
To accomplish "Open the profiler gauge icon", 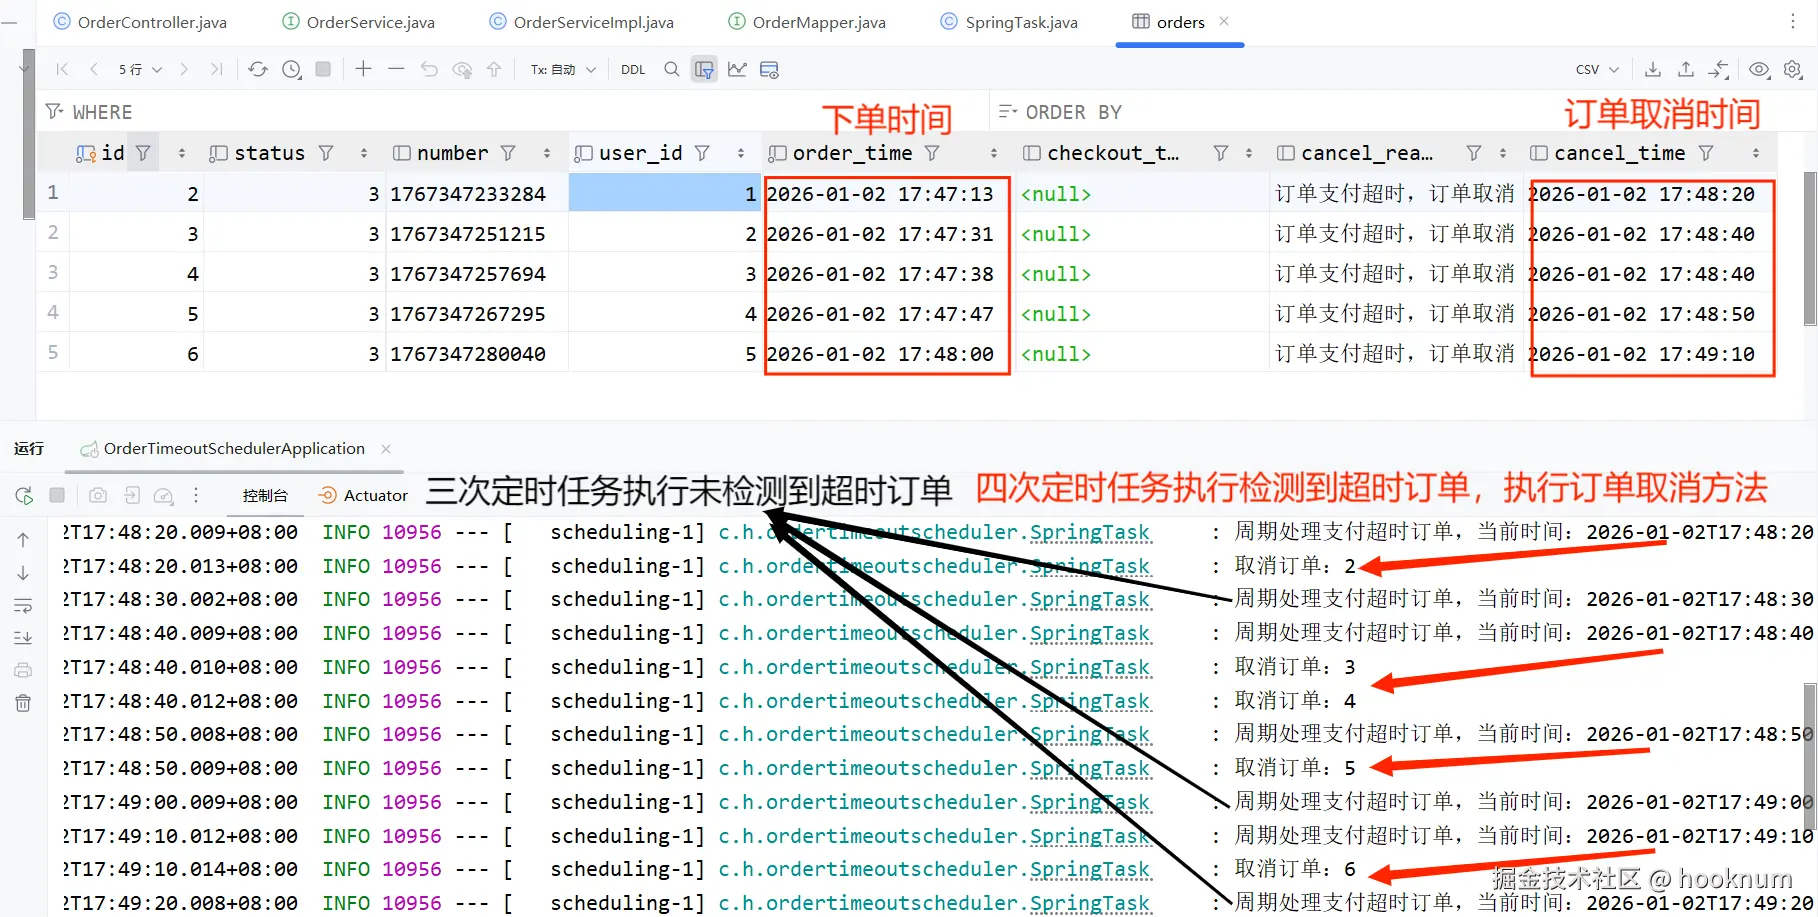I will click(x=164, y=495).
